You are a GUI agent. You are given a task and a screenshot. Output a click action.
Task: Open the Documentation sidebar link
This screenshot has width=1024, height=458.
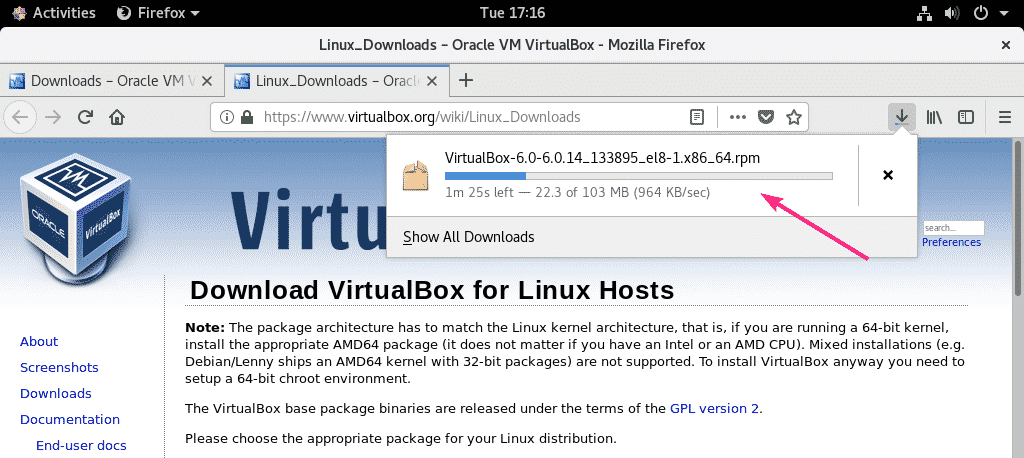click(x=70, y=419)
